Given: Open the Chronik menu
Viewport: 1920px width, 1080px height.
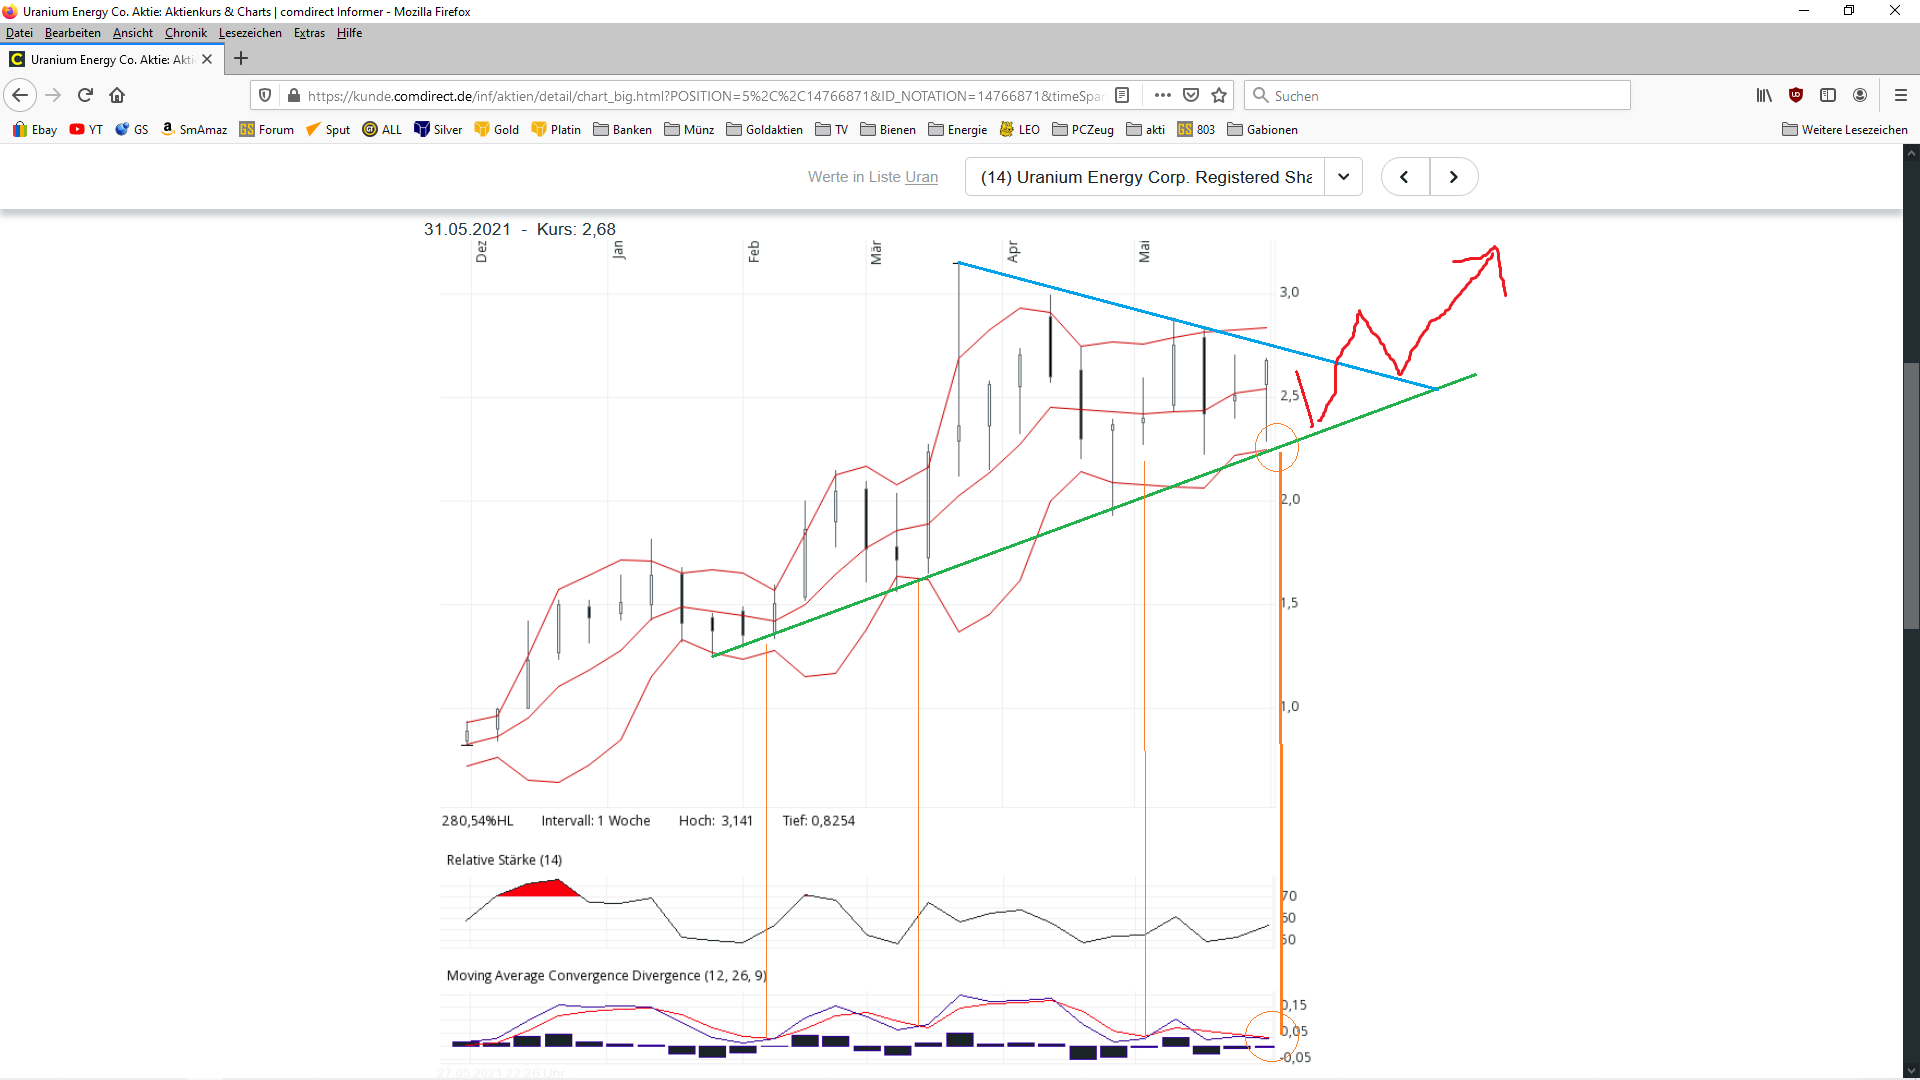Looking at the screenshot, I should 185,33.
